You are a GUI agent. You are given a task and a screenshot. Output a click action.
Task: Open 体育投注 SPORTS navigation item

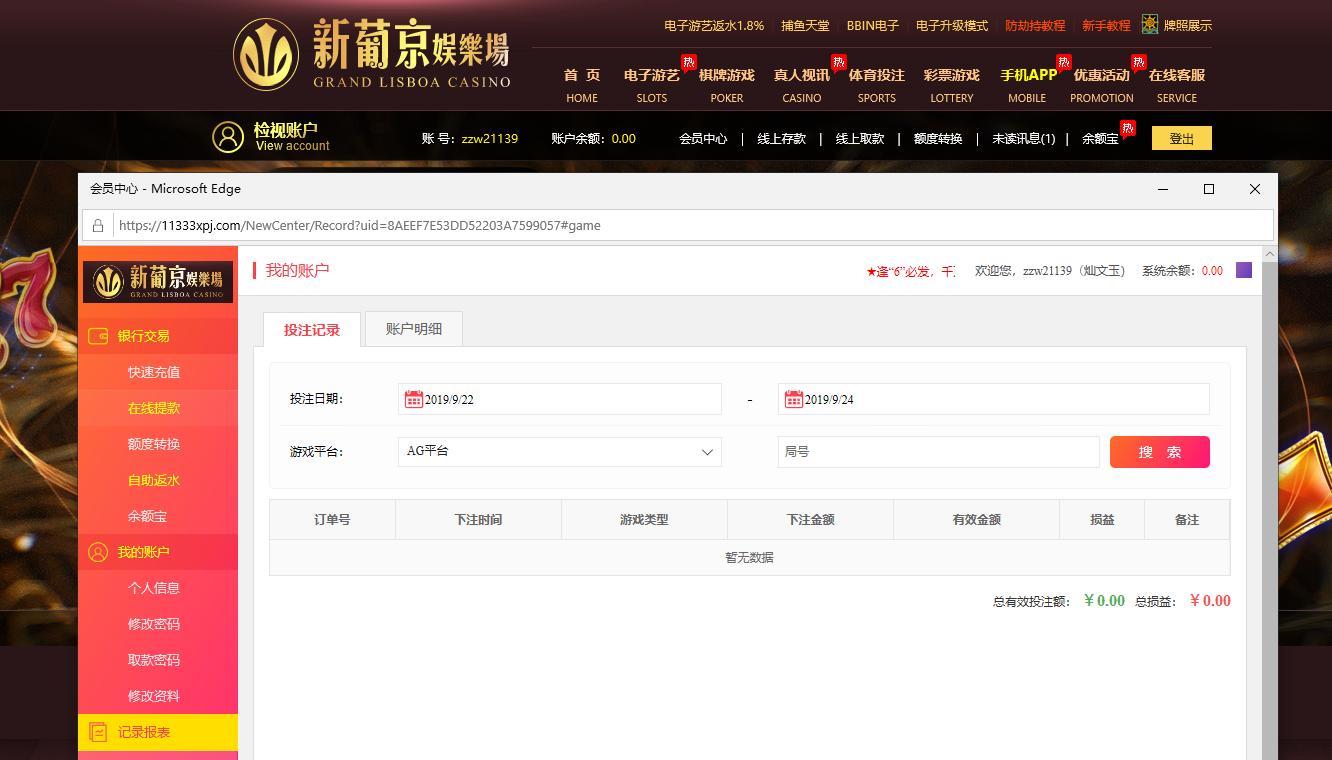877,85
